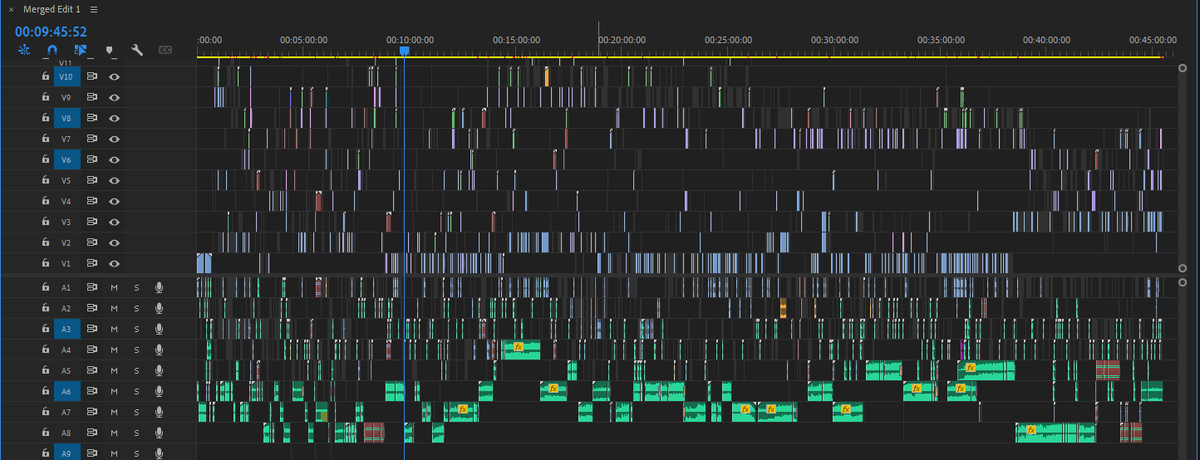Viewport: 1200px width, 460px height.
Task: Click ruler at 00:40:00:00 label
Action: 1048,39
